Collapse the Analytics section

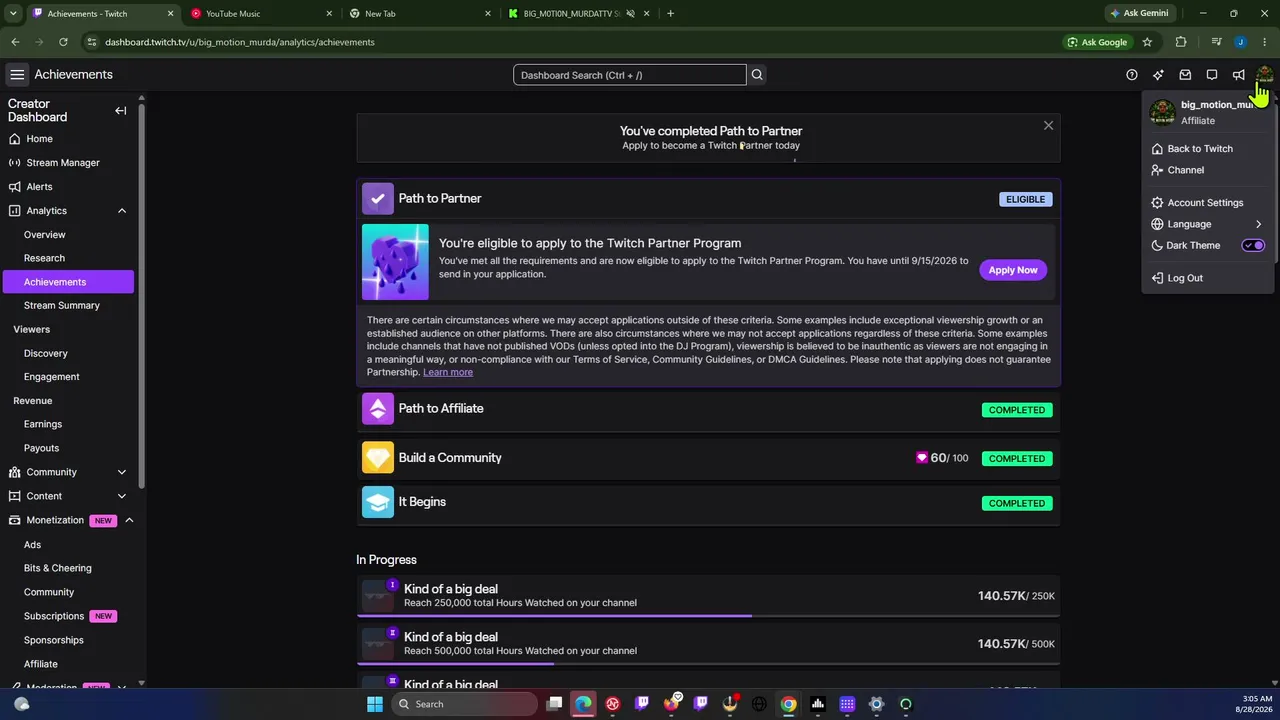(122, 211)
